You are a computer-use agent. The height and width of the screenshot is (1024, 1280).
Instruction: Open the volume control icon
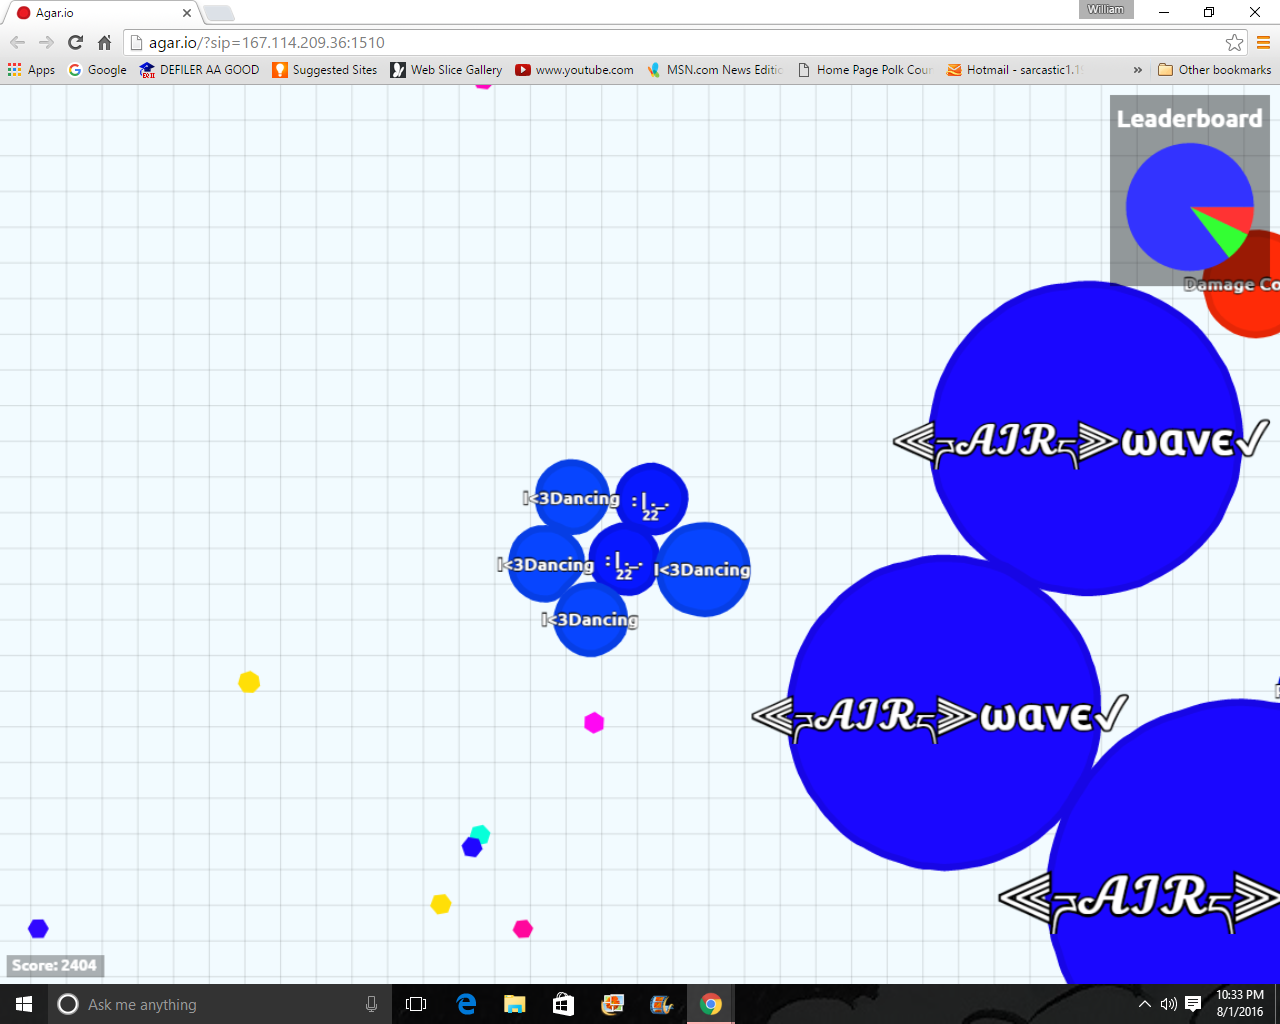point(1168,1004)
